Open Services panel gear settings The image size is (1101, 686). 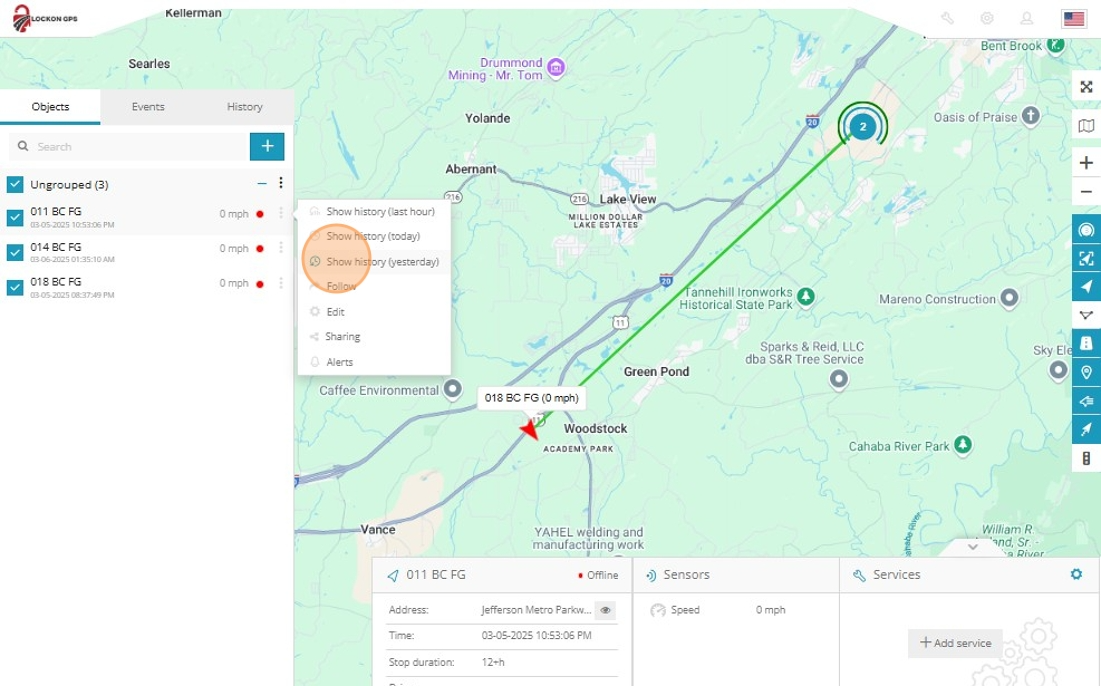pos(1076,574)
